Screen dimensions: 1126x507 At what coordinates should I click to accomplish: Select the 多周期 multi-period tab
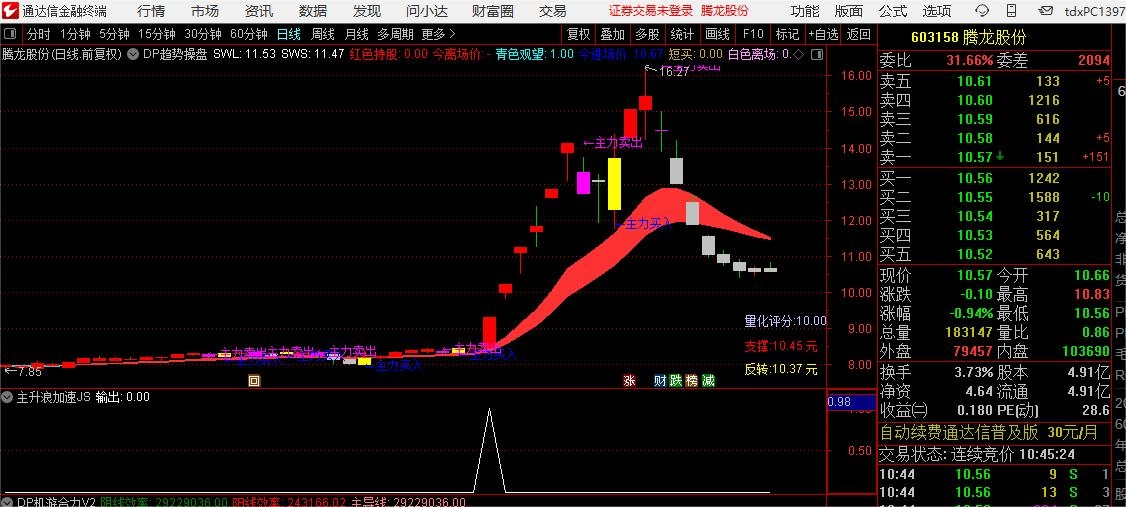[x=395, y=34]
